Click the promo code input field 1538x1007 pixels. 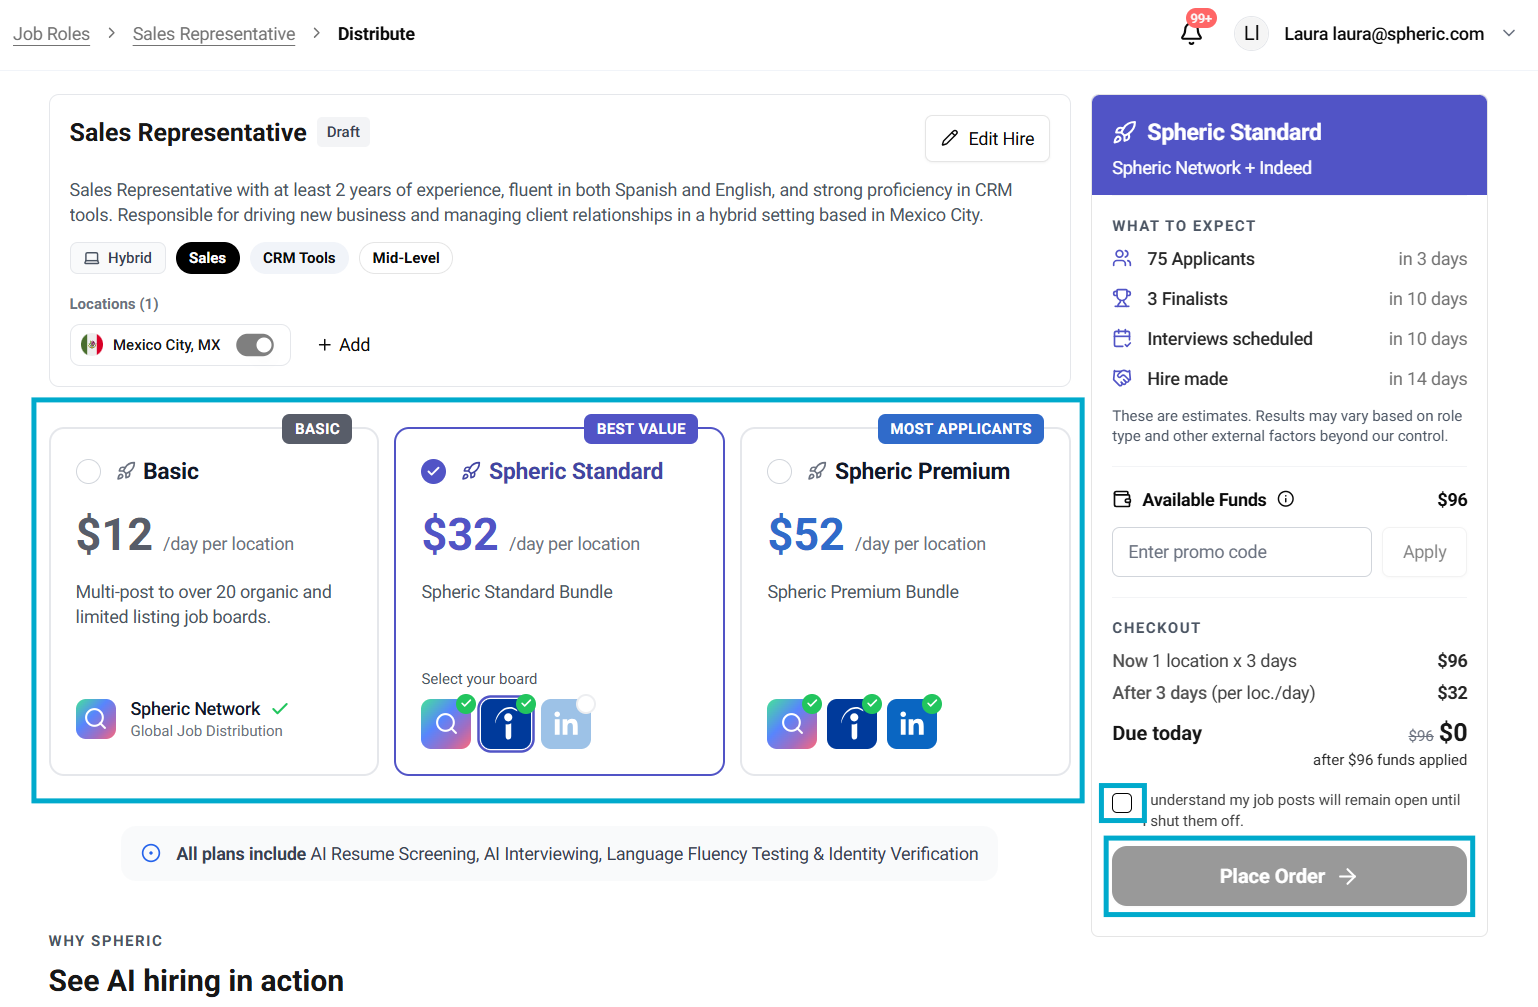coord(1241,552)
